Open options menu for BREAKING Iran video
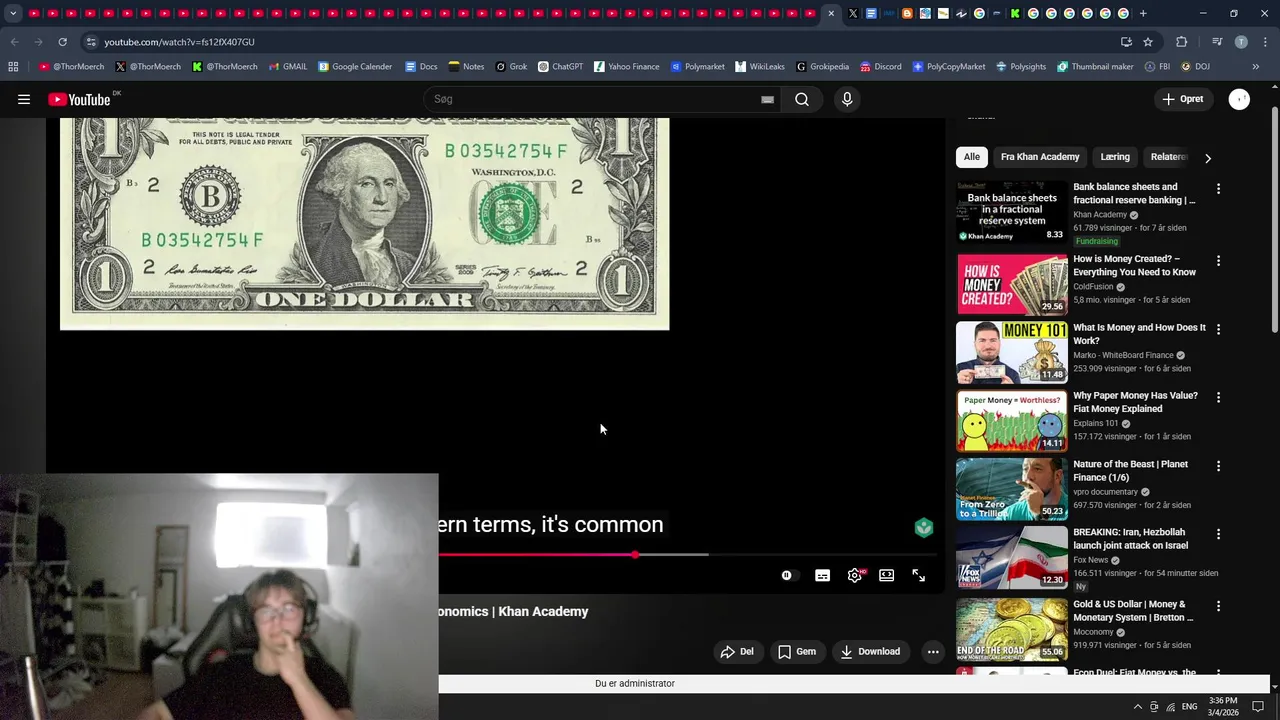This screenshot has width=1280, height=720. point(1218,534)
